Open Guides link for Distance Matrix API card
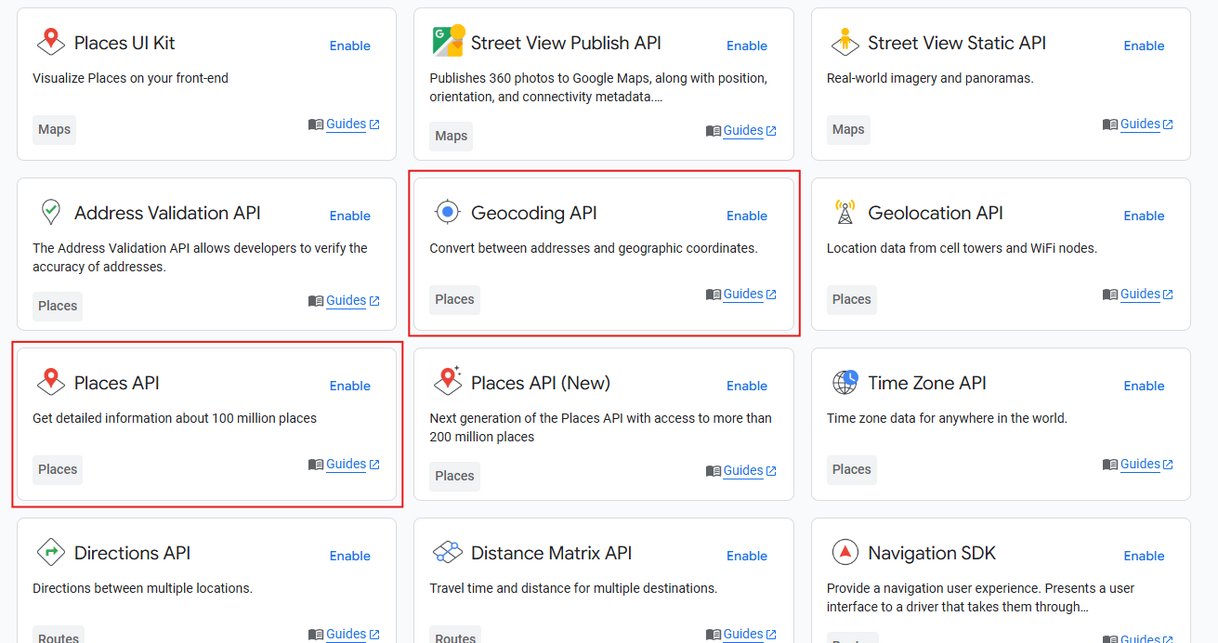 coord(743,634)
